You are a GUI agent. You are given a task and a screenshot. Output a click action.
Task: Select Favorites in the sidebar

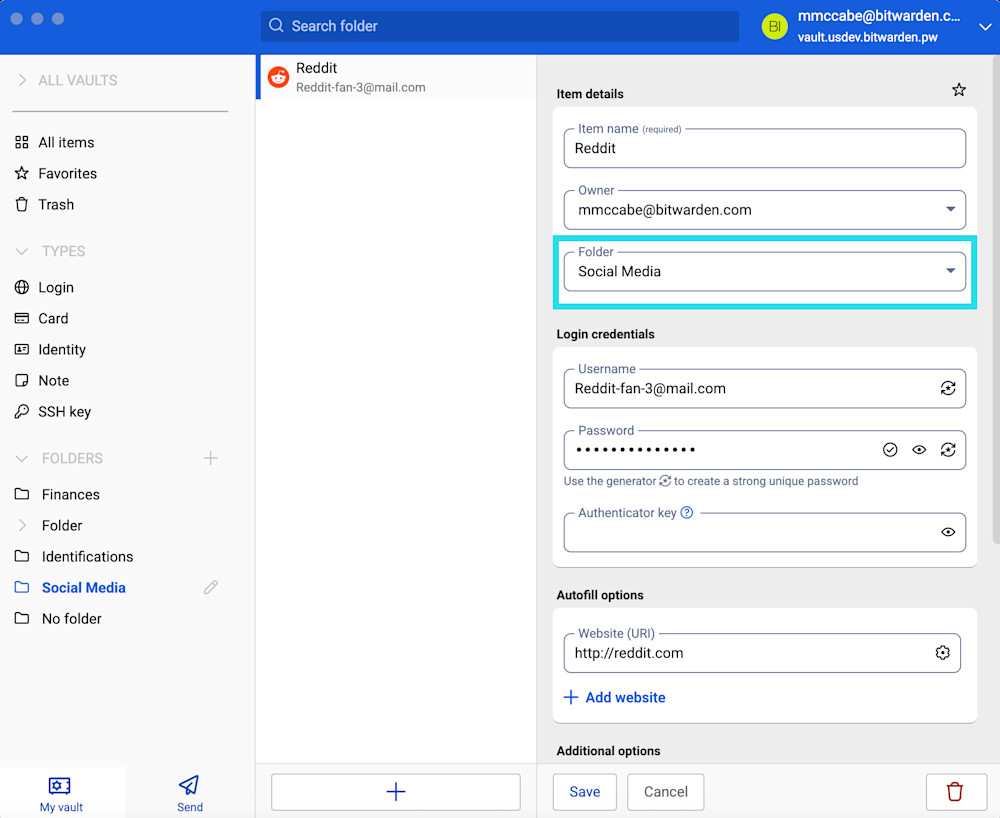pos(67,173)
